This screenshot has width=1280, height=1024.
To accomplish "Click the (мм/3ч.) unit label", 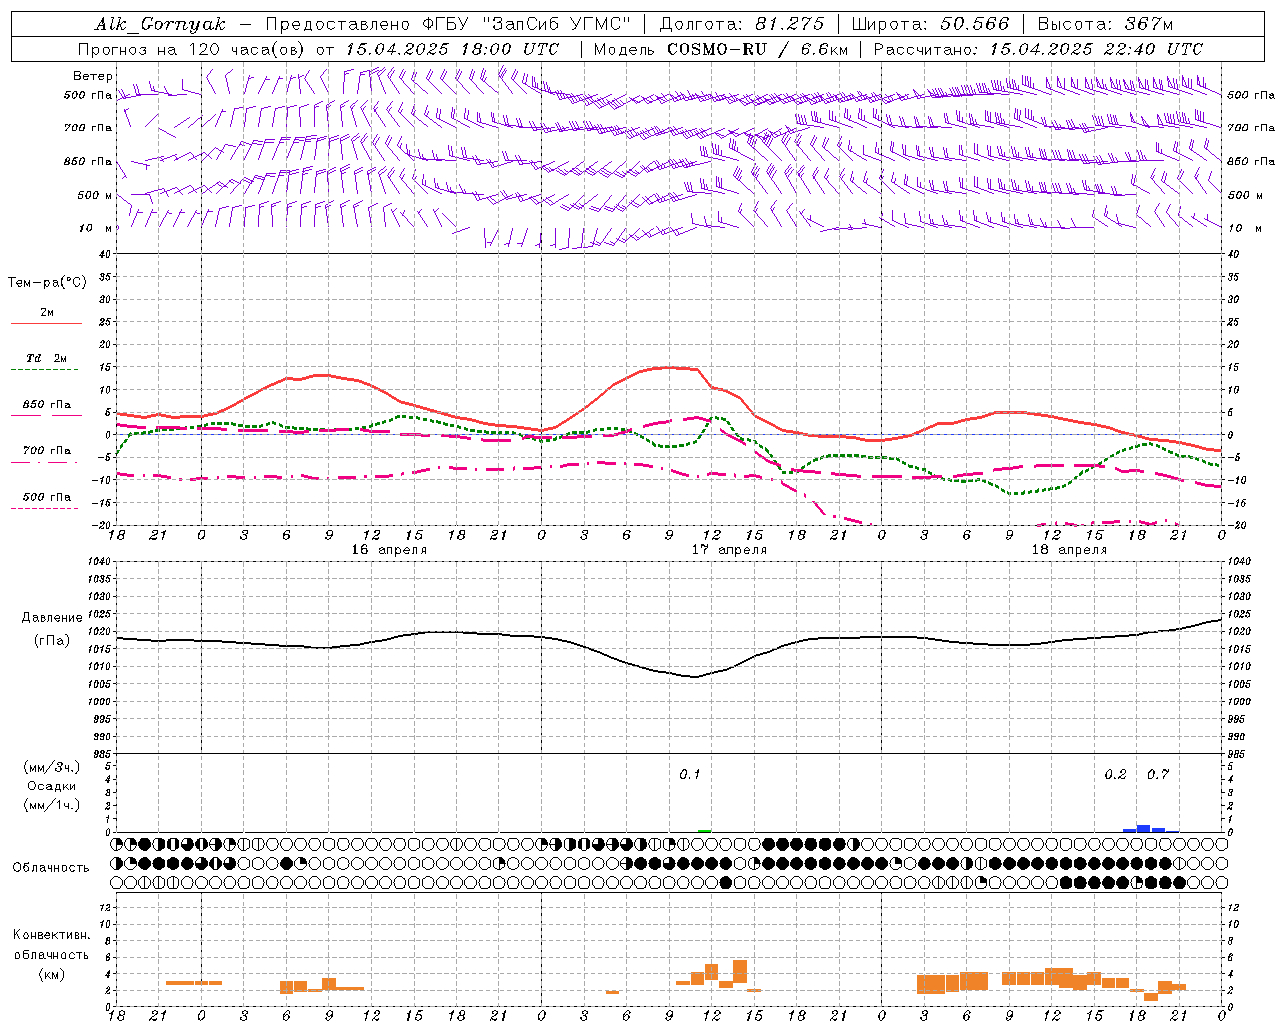I will pos(52,767).
